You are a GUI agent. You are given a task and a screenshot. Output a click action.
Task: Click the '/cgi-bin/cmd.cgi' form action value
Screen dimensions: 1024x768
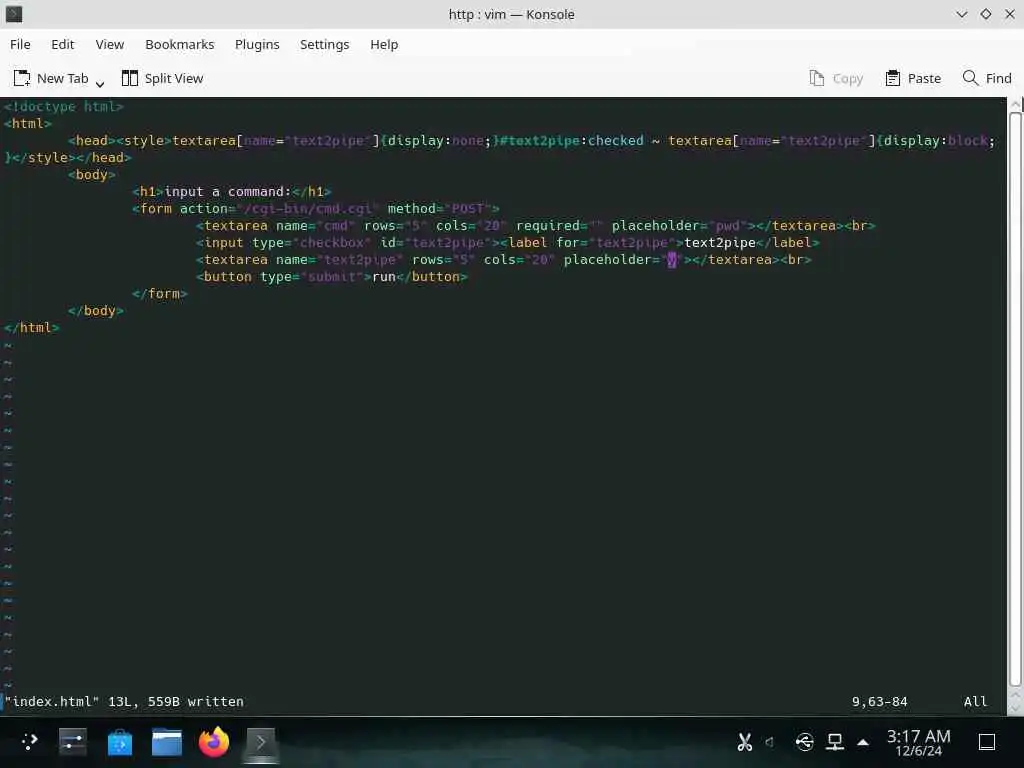[308, 208]
